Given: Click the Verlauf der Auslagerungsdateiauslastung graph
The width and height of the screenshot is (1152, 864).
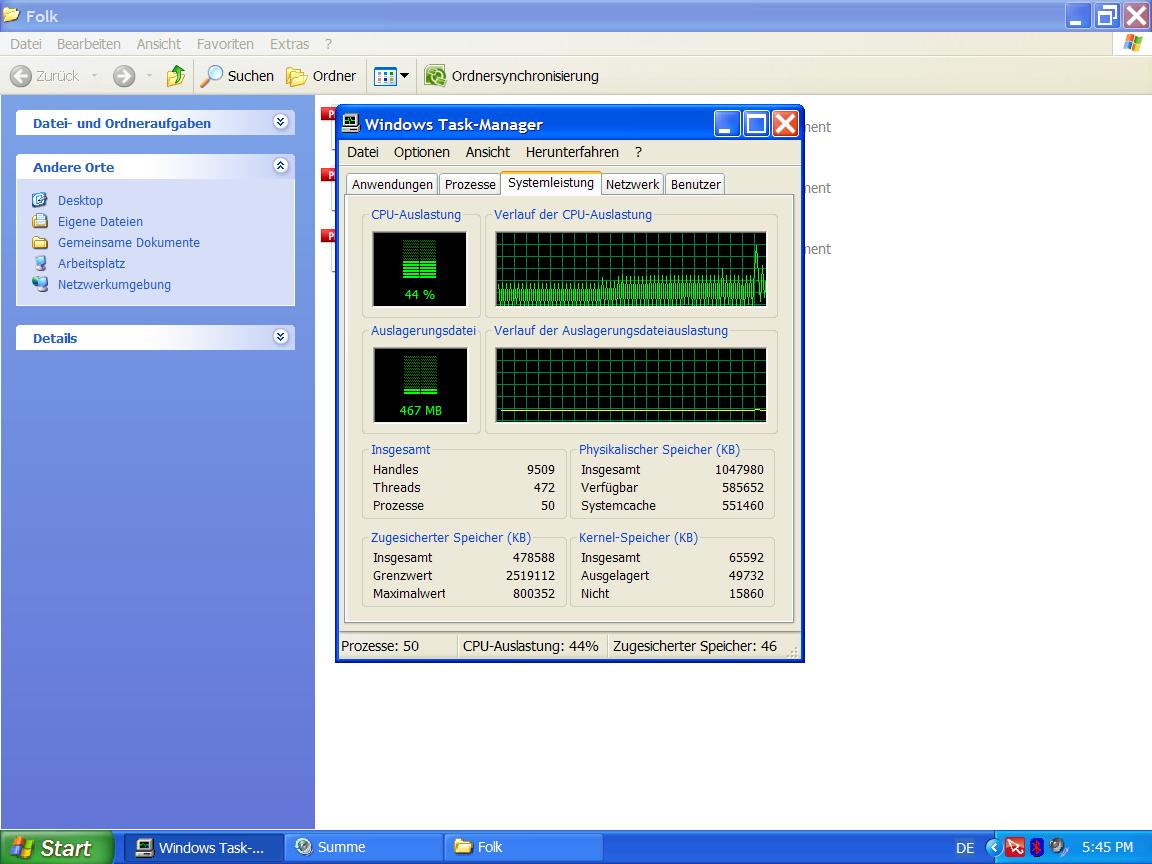Looking at the screenshot, I should pyautogui.click(x=631, y=385).
